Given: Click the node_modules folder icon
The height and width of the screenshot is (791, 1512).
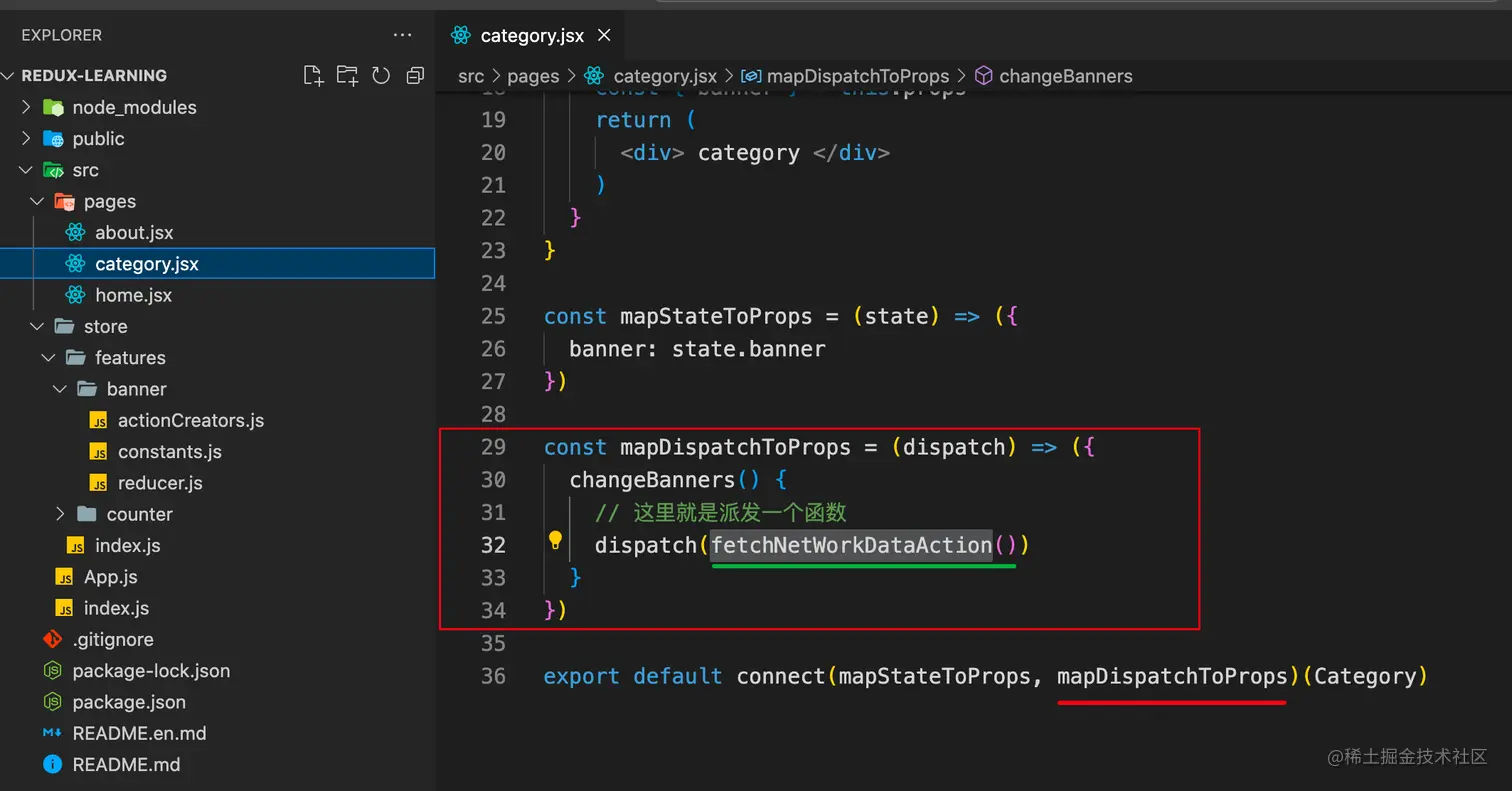Looking at the screenshot, I should [x=53, y=107].
